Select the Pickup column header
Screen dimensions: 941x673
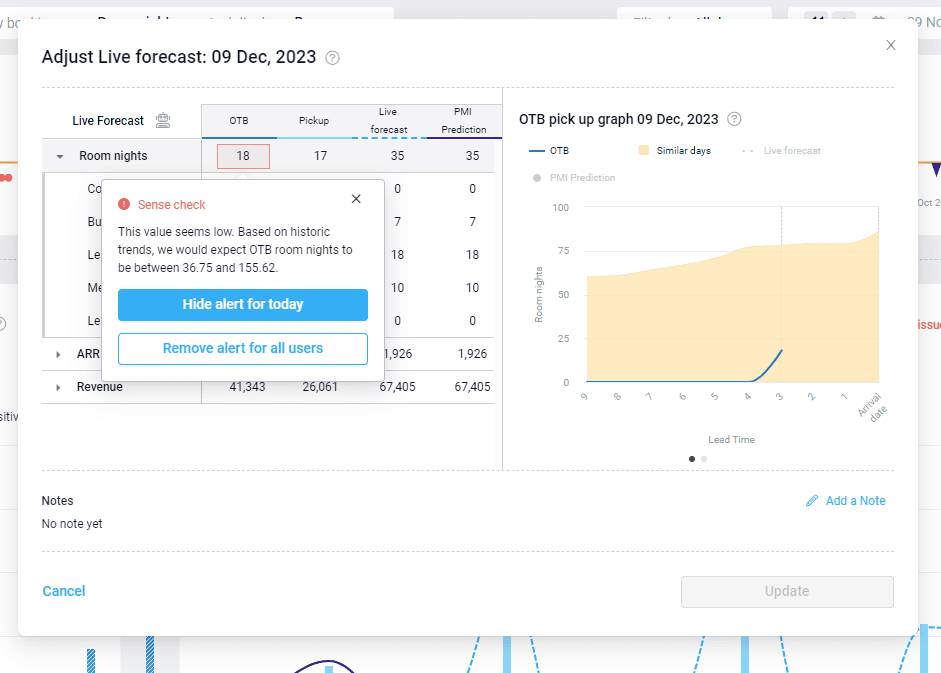coord(314,121)
